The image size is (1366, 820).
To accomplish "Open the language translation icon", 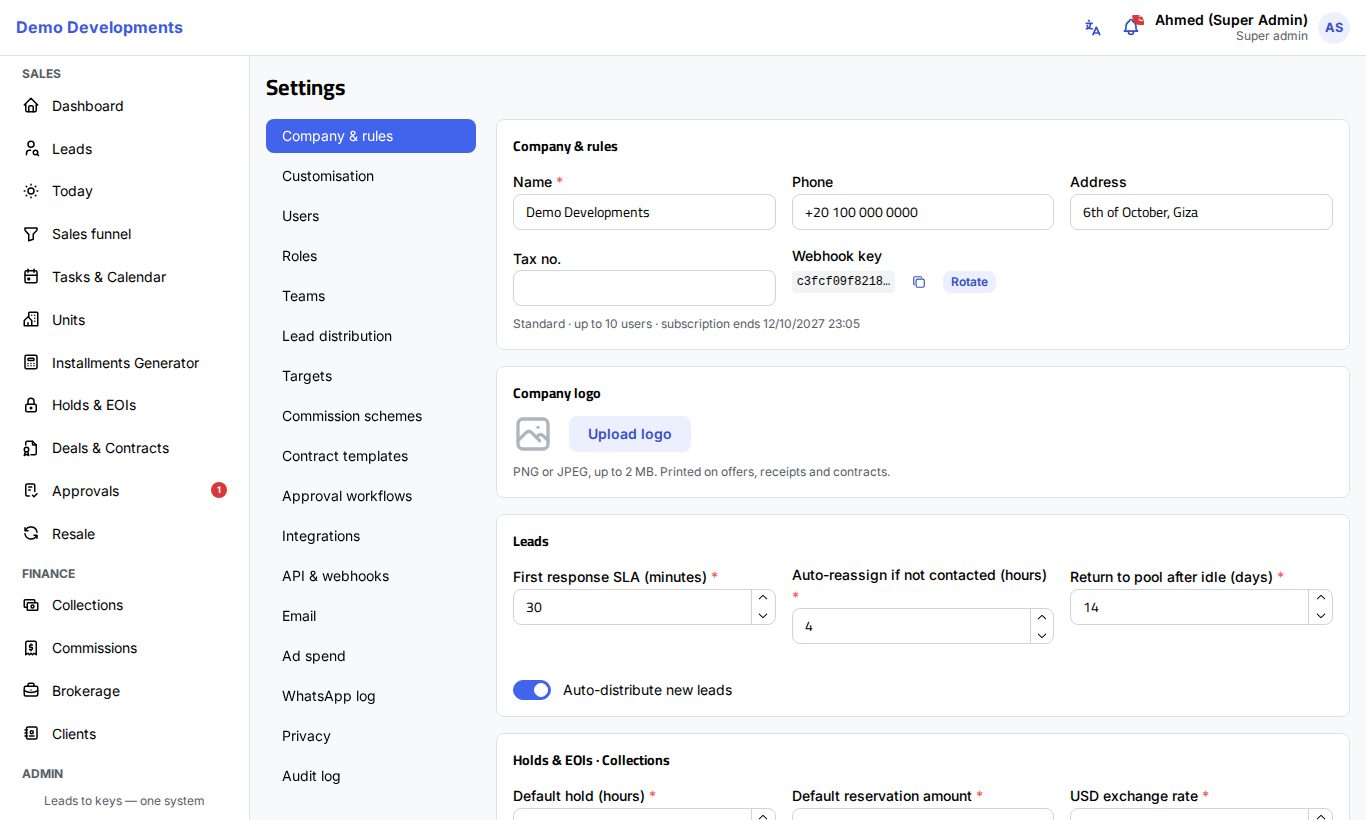I will point(1093,28).
